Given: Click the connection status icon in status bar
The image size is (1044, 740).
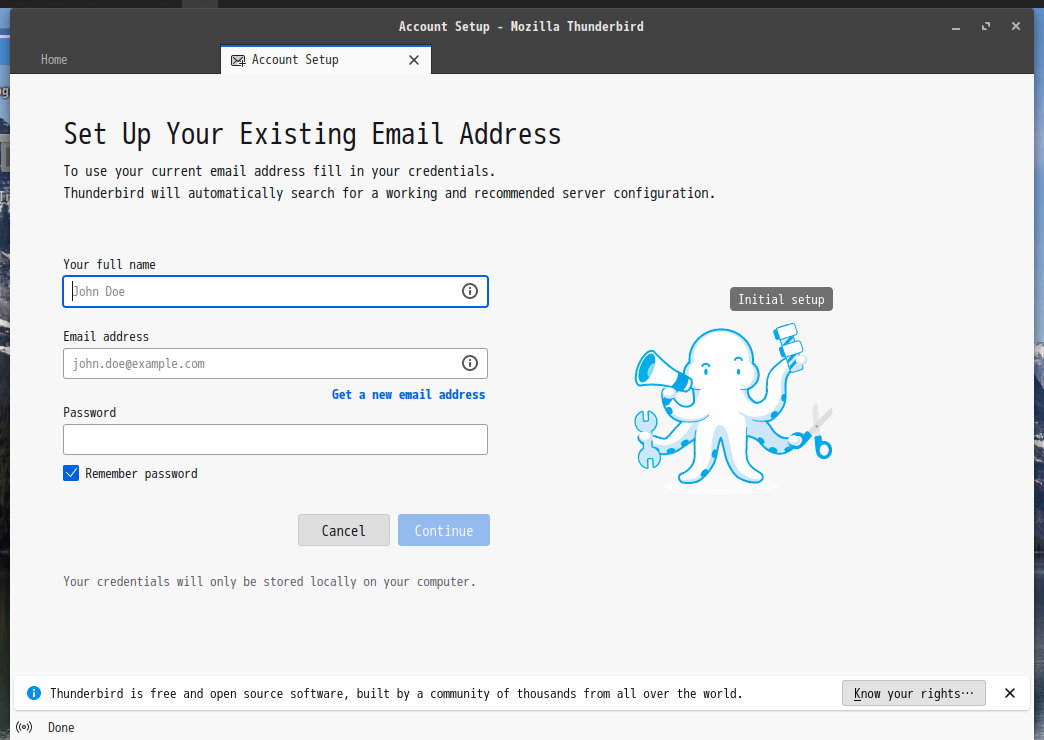Looking at the screenshot, I should 24,727.
